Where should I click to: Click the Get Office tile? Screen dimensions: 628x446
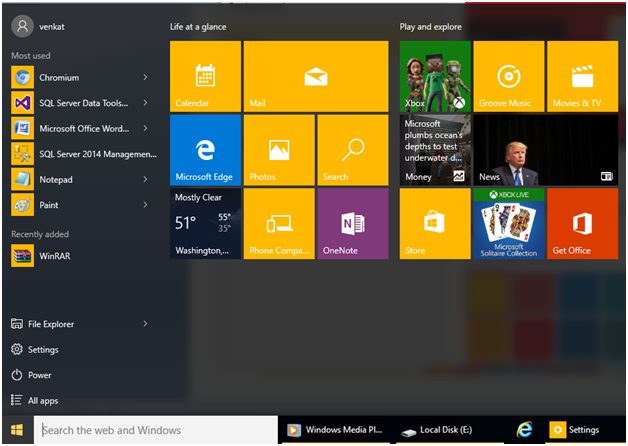[x=582, y=223]
